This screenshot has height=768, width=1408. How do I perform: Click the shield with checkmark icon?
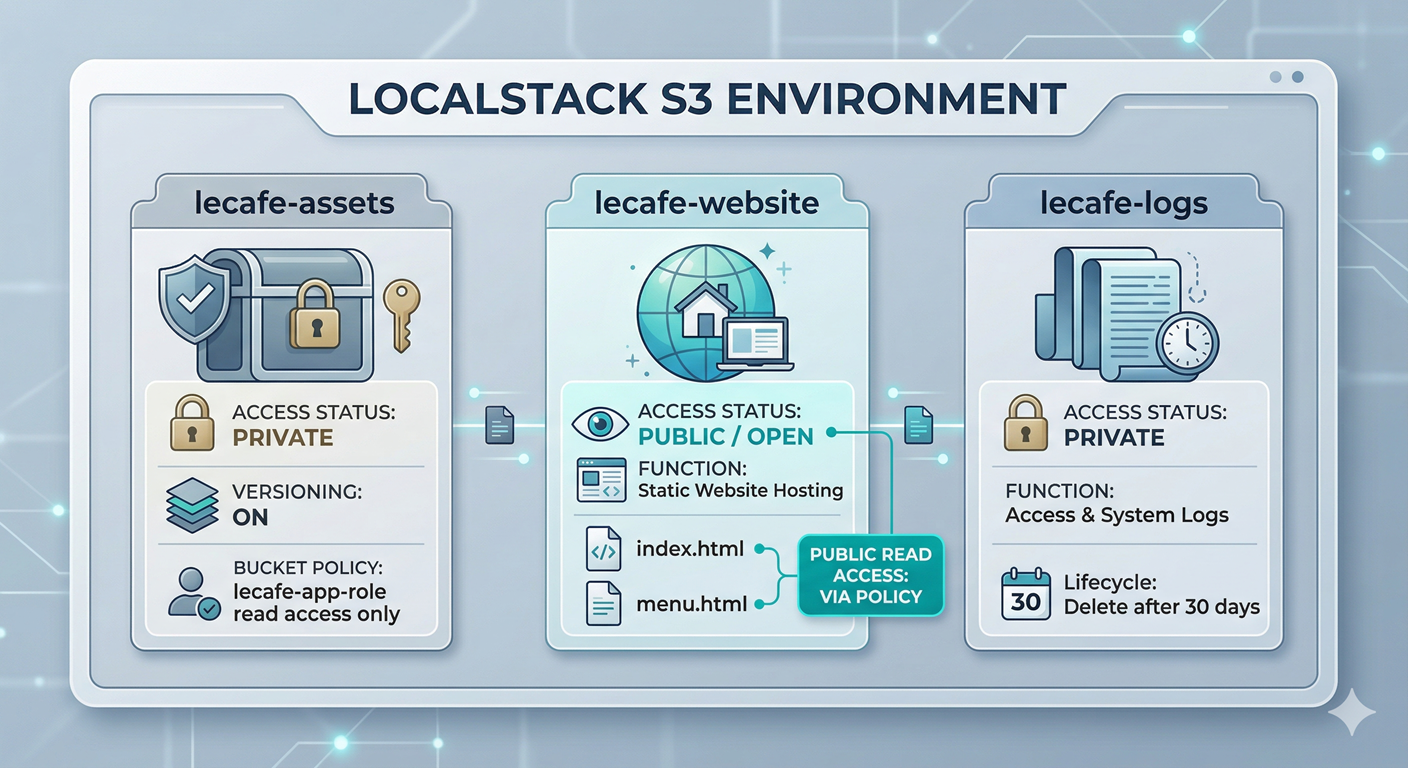point(193,299)
